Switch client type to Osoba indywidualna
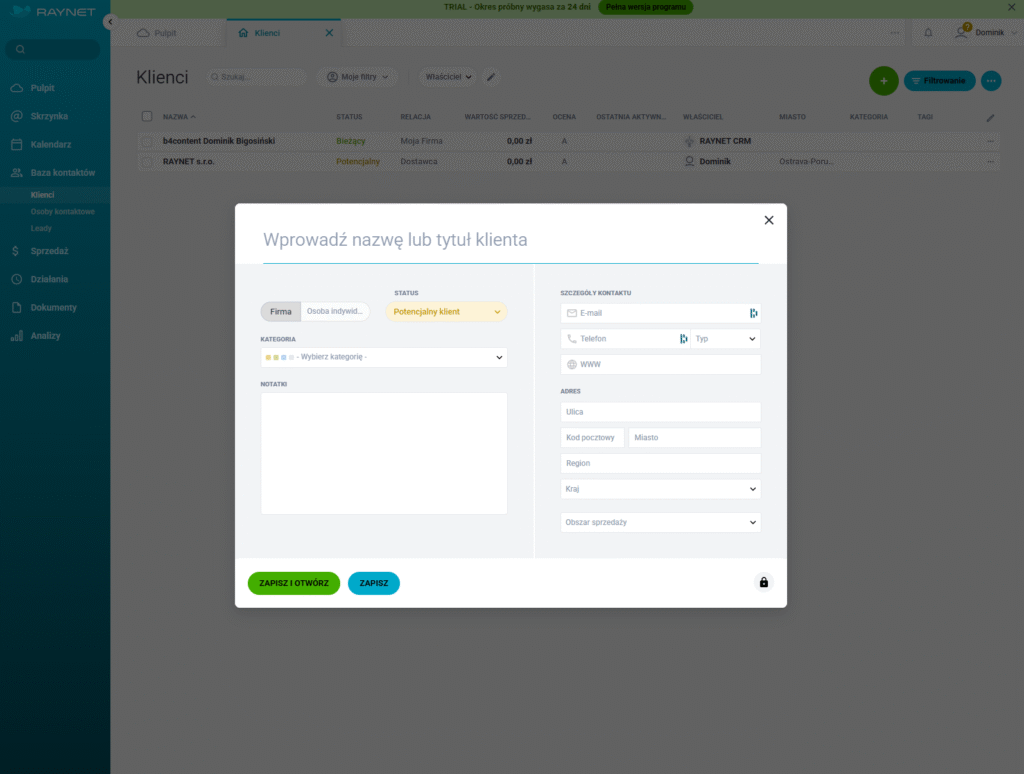The width and height of the screenshot is (1024, 774). [x=334, y=311]
